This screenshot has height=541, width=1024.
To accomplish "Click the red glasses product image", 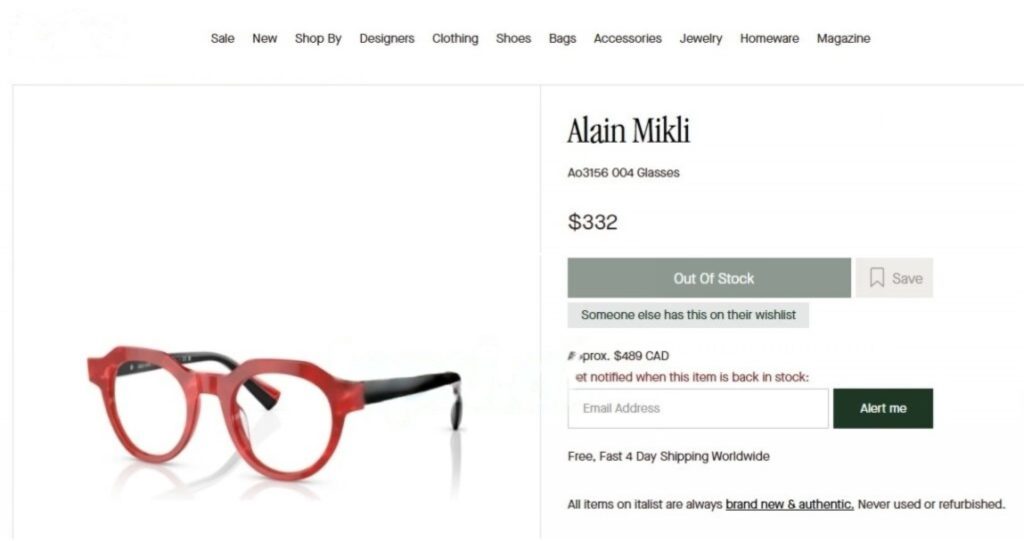I will (x=274, y=412).
